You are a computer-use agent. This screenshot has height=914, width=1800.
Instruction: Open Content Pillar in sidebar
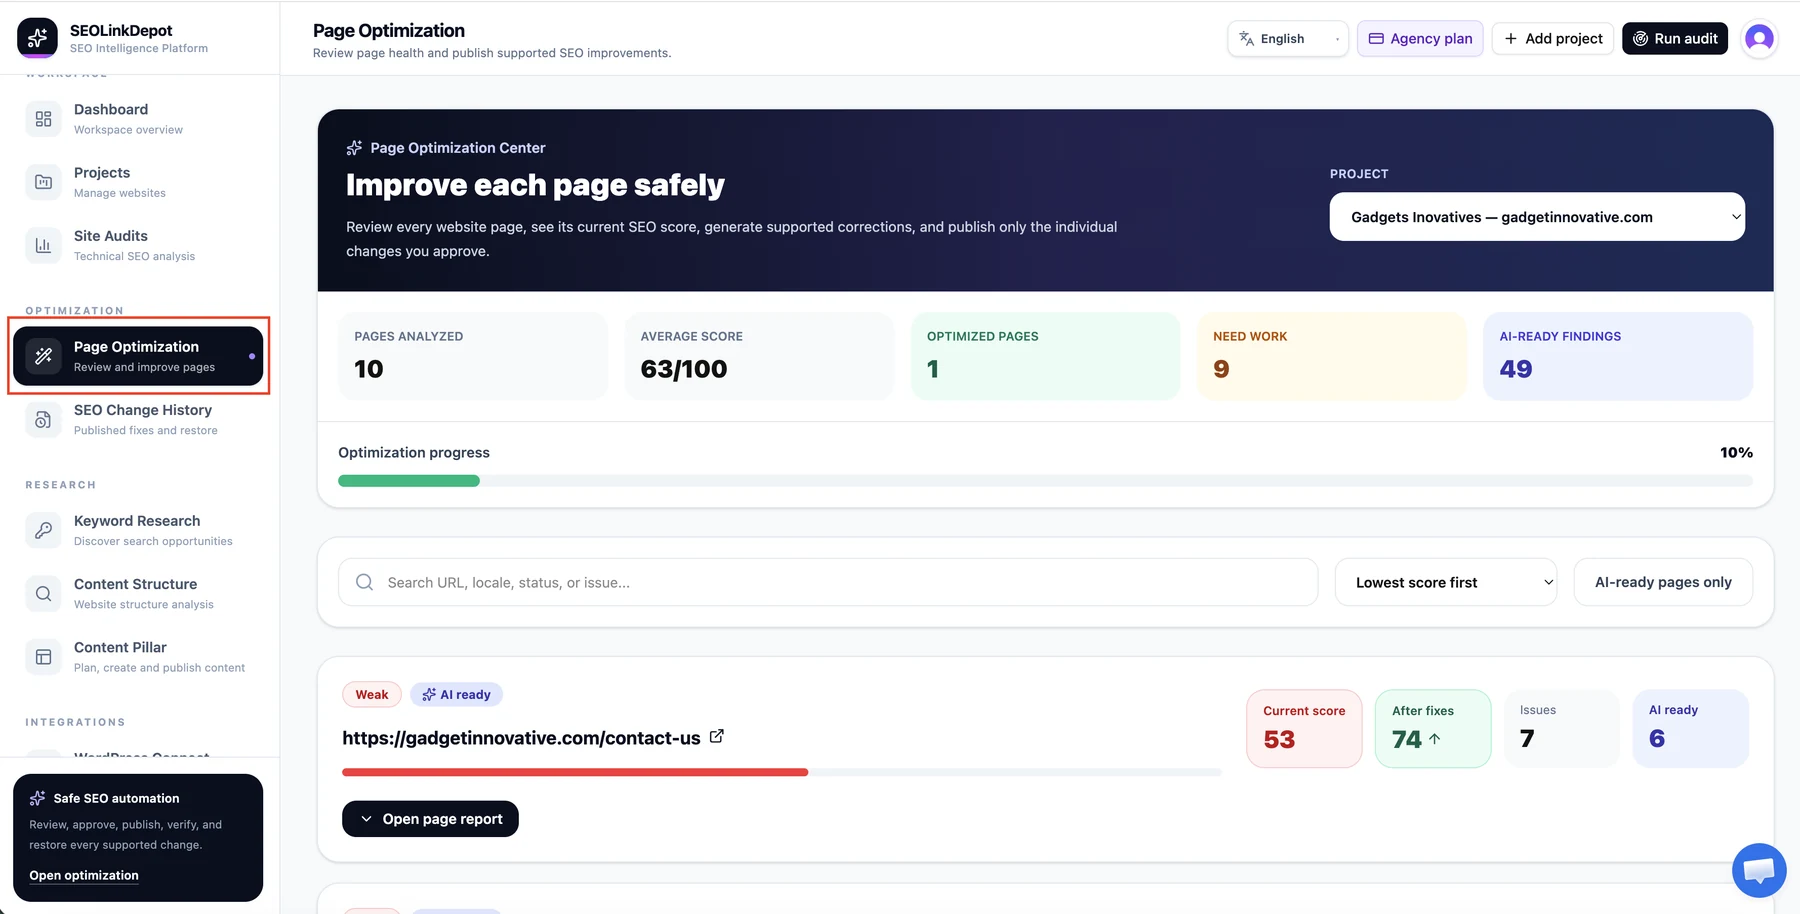click(138, 656)
